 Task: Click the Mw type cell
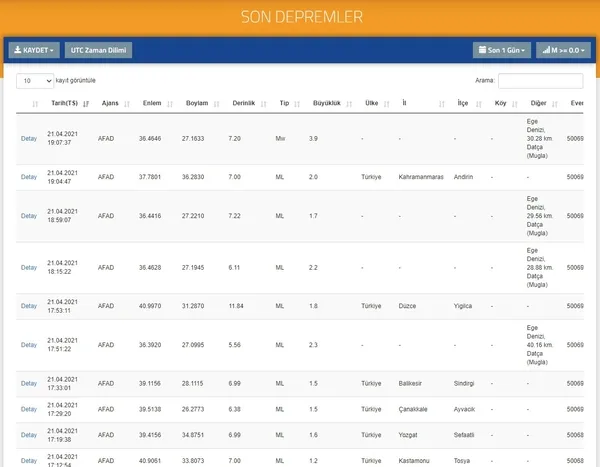coord(280,139)
